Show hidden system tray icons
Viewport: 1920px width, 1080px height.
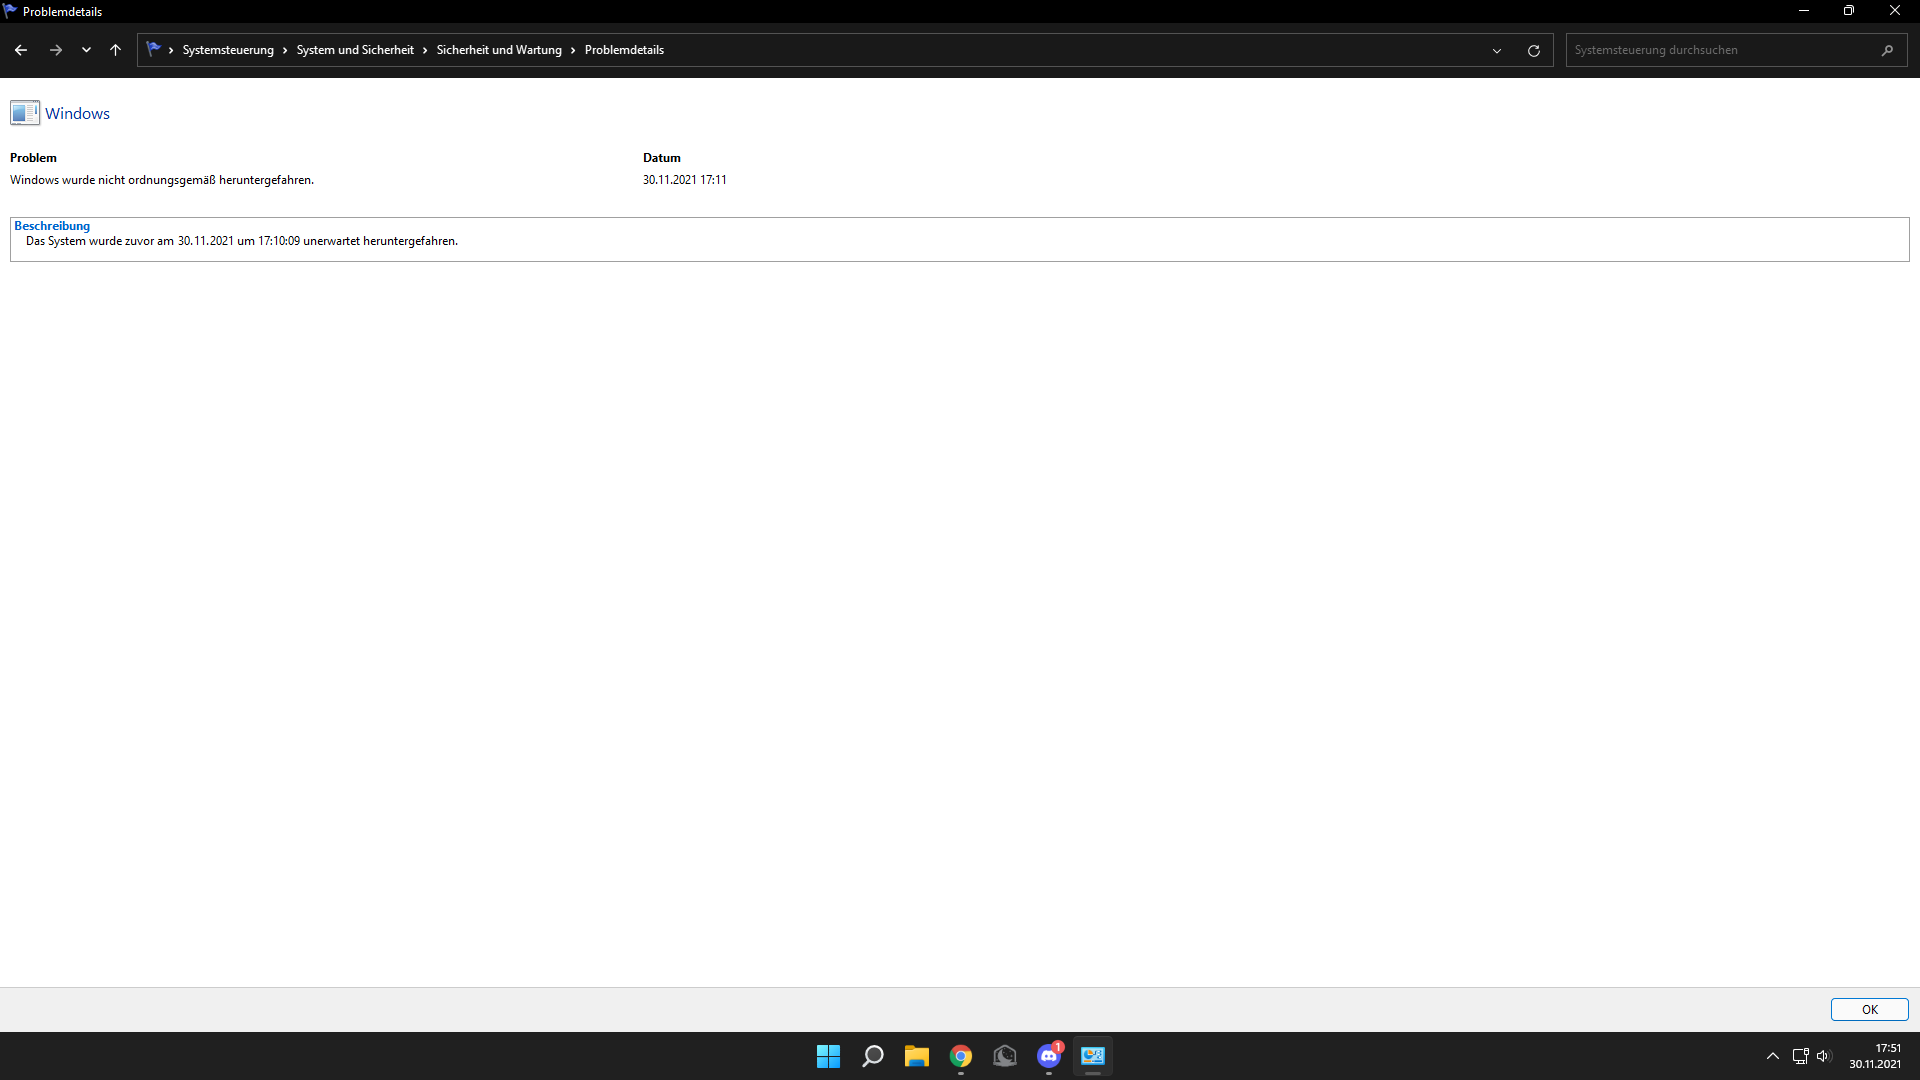click(1772, 1056)
